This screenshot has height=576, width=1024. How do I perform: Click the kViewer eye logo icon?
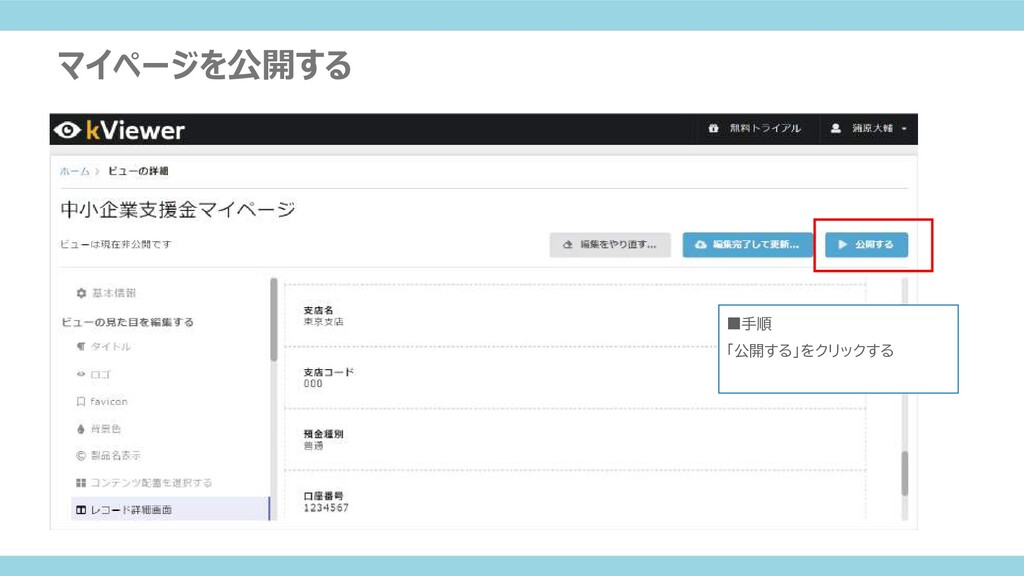[67, 130]
